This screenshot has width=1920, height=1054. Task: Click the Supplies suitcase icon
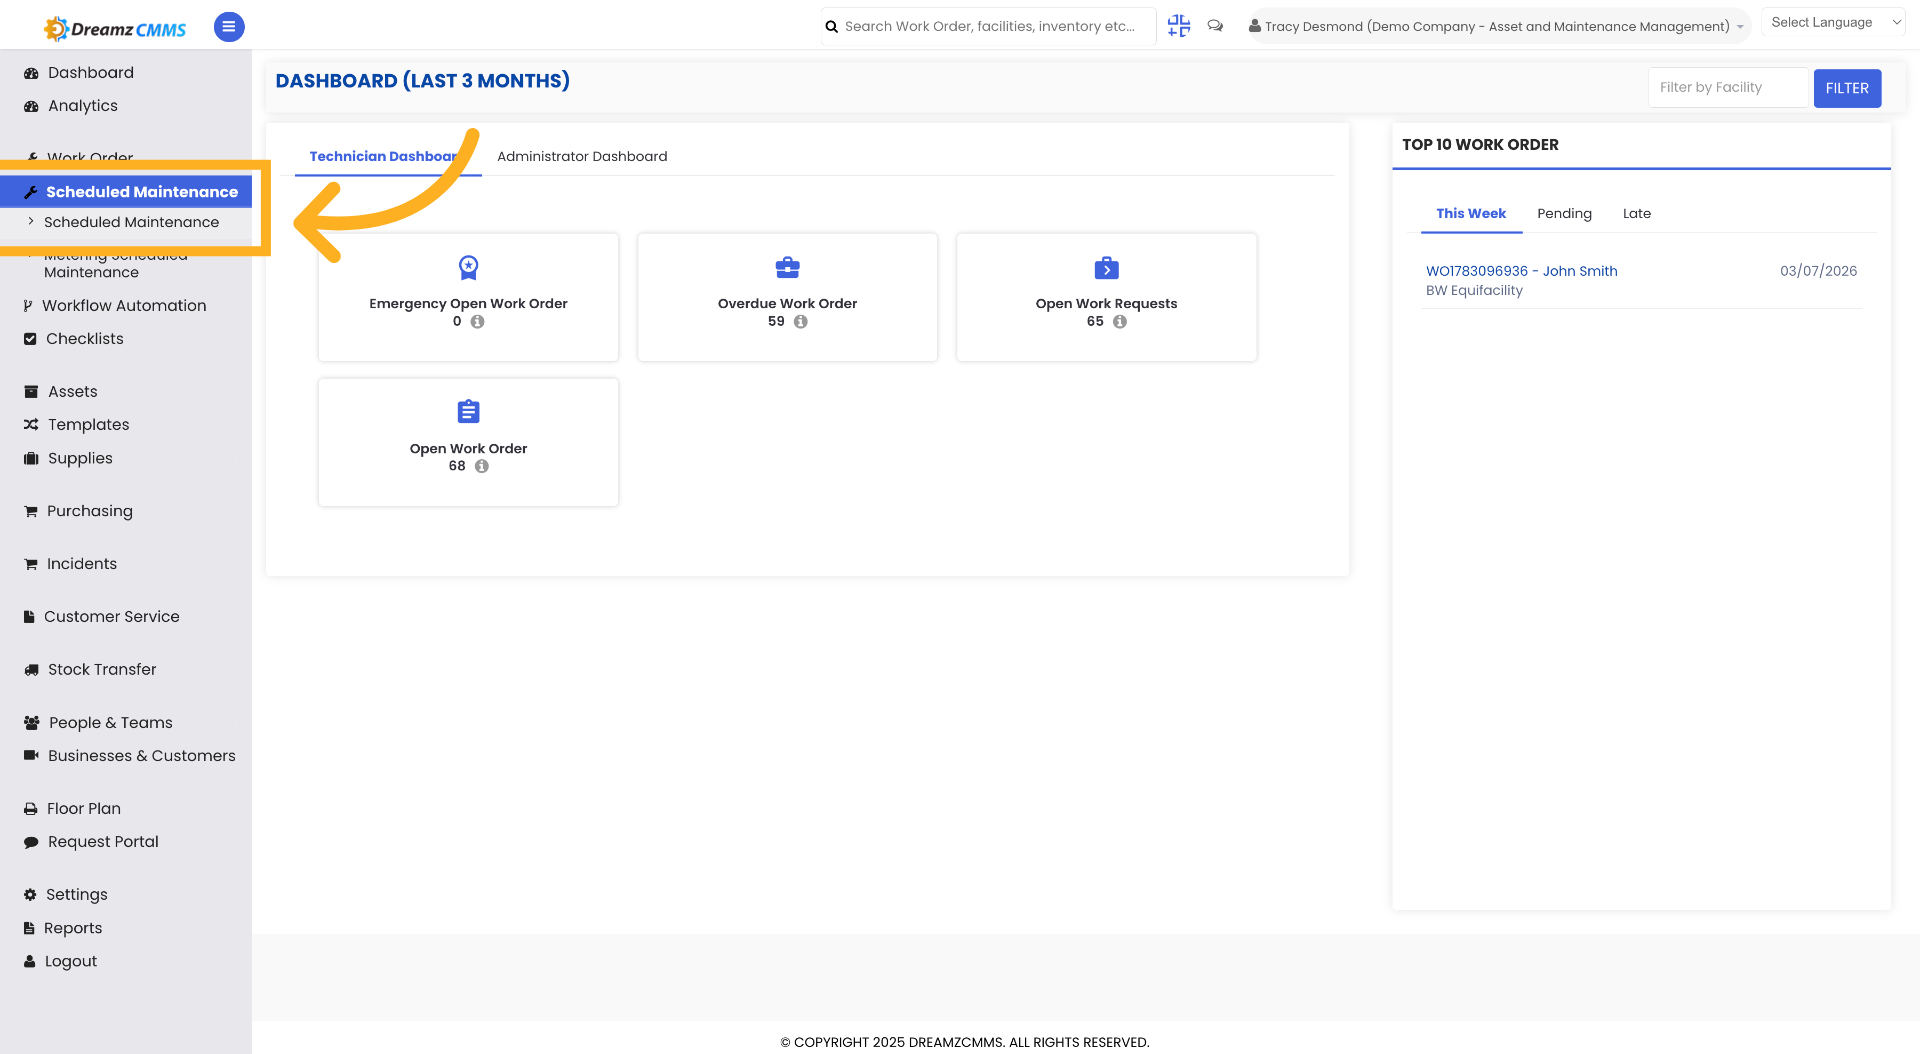point(31,459)
